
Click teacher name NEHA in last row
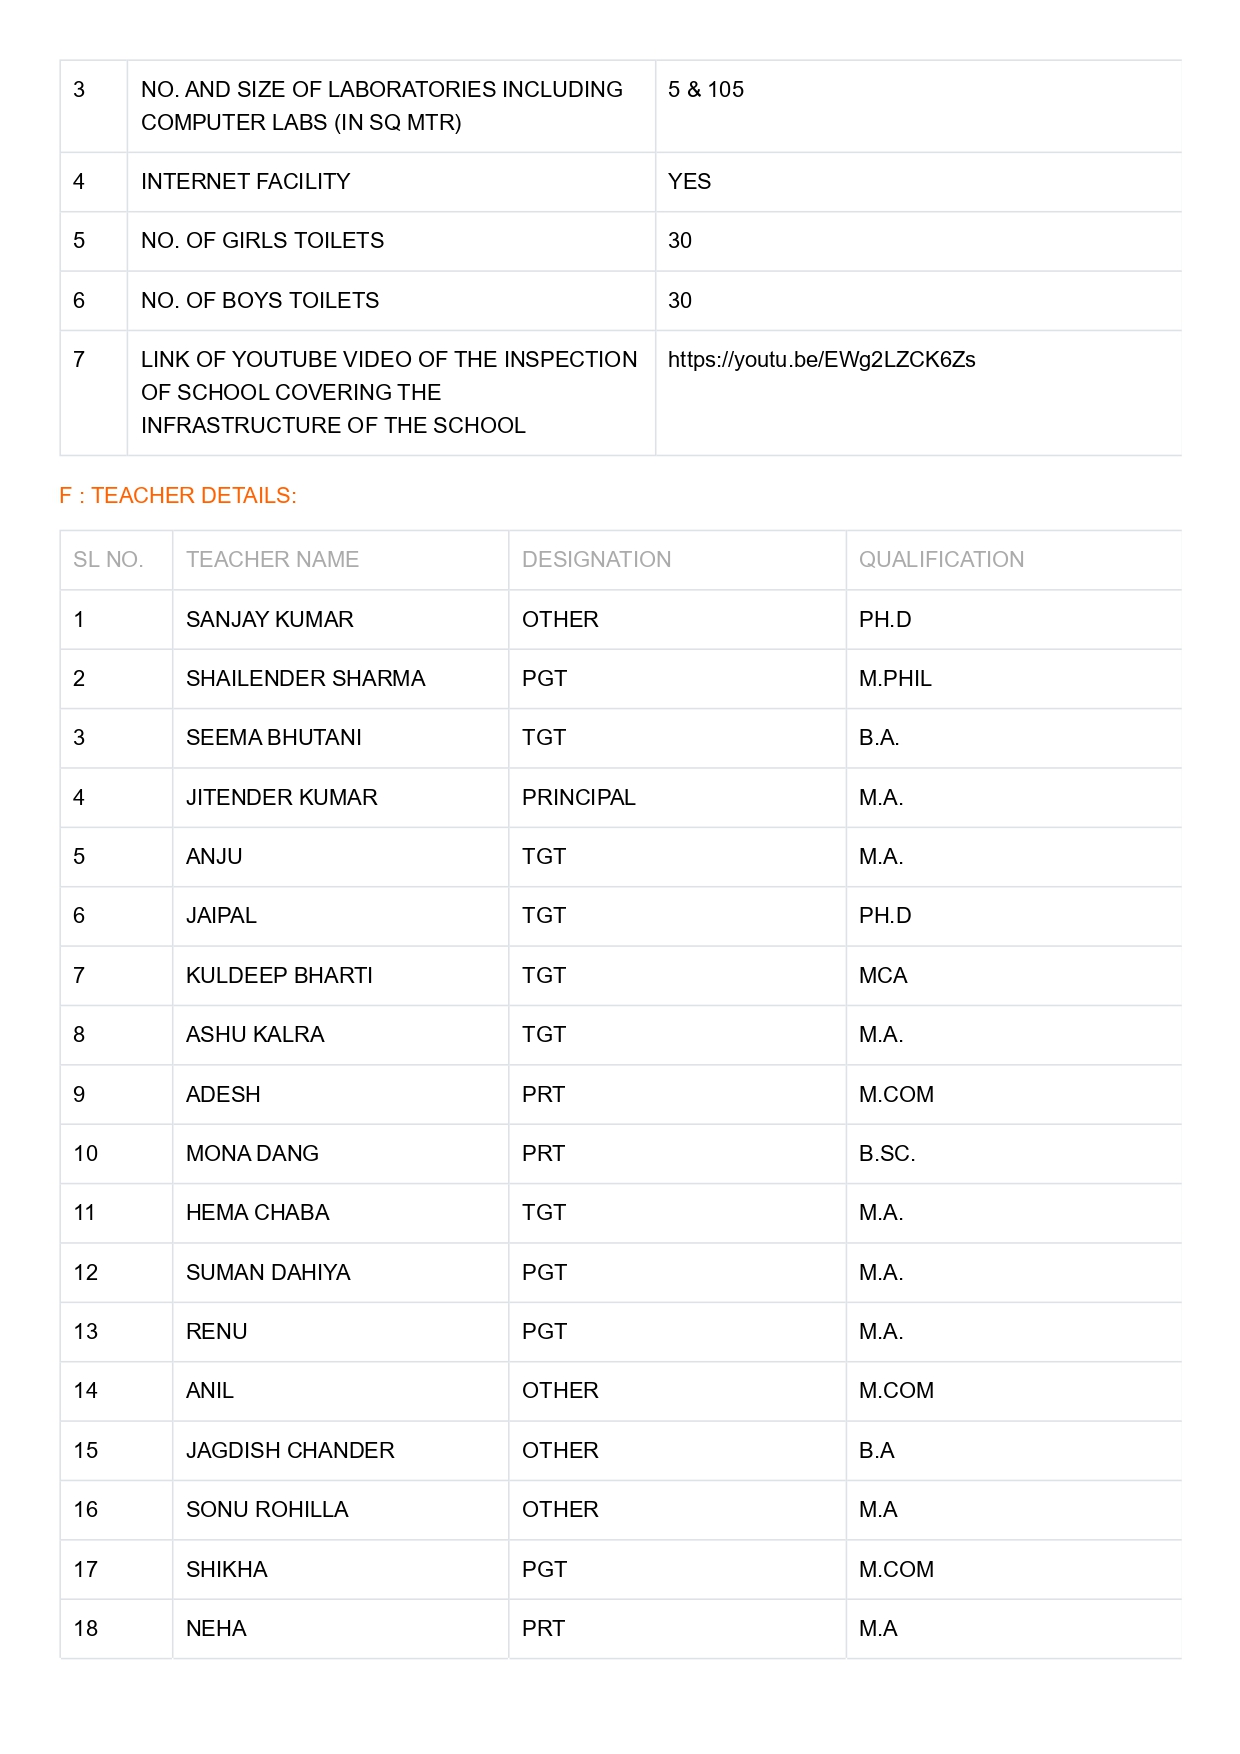point(216,1629)
